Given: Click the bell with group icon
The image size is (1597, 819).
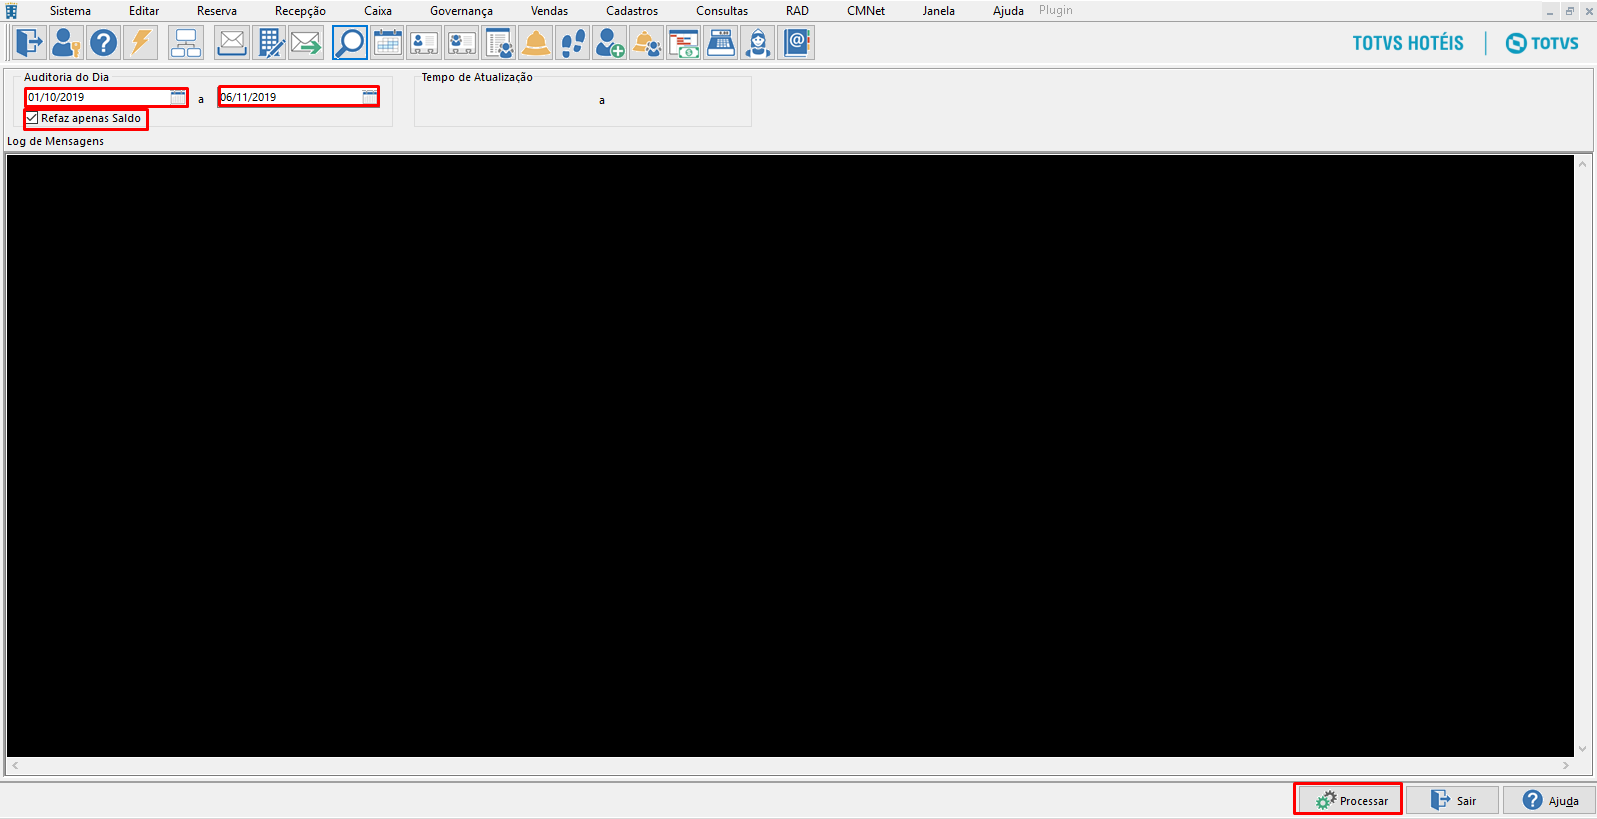Looking at the screenshot, I should pos(647,43).
